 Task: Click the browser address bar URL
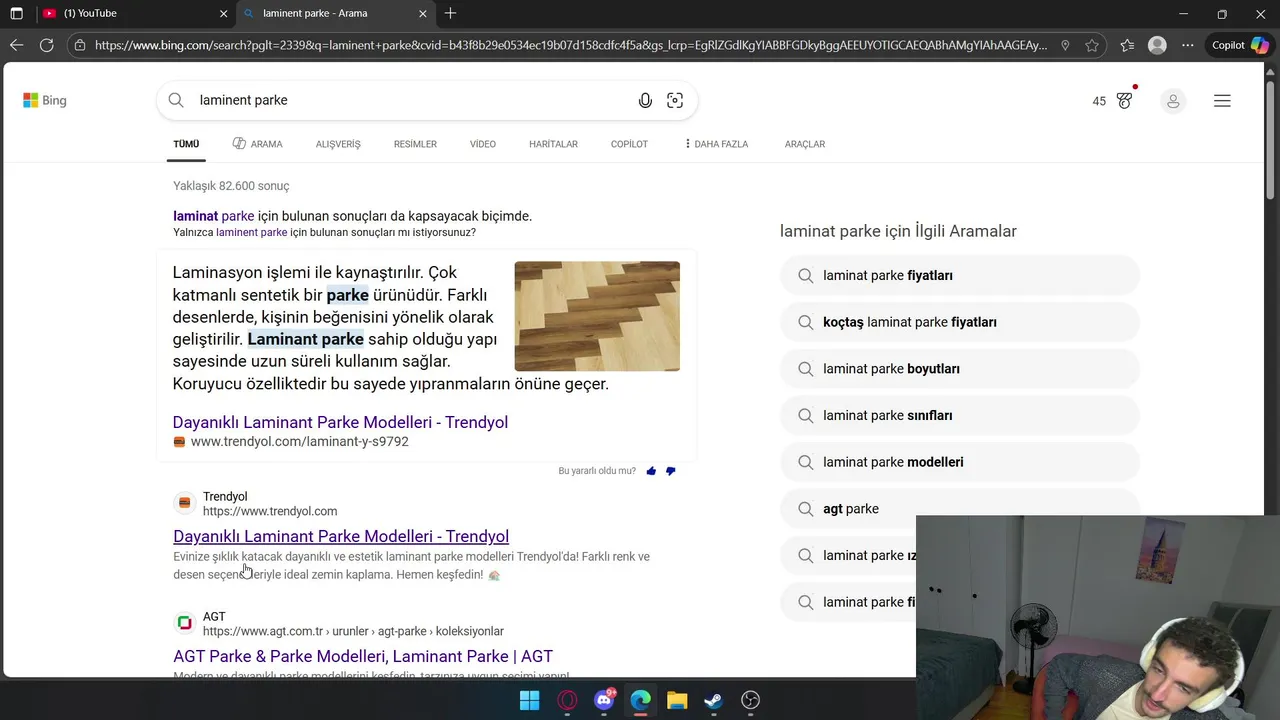(x=570, y=45)
